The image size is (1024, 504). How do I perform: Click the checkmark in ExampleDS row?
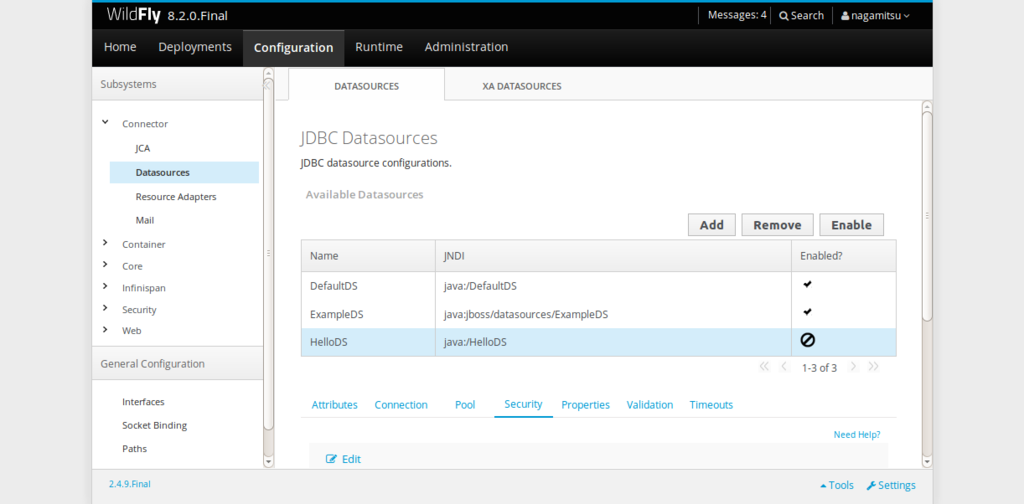(808, 312)
